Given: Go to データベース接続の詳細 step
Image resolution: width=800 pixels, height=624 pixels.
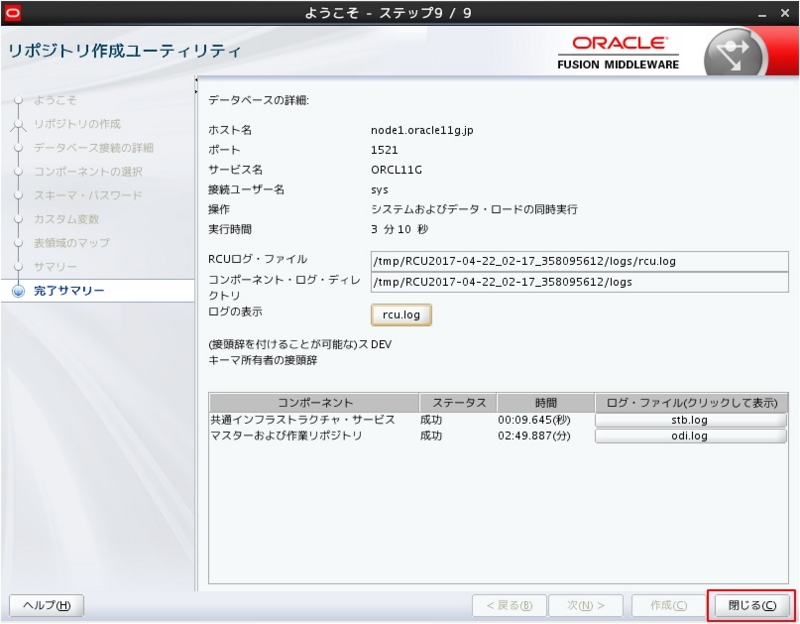Looking at the screenshot, I should (x=93, y=148).
